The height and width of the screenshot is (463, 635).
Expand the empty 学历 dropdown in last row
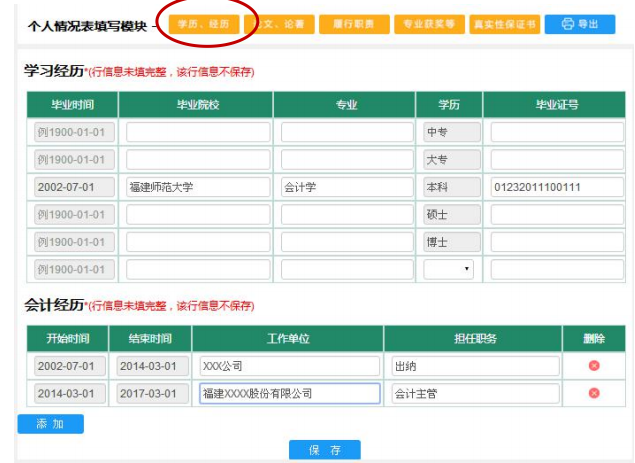(x=448, y=269)
